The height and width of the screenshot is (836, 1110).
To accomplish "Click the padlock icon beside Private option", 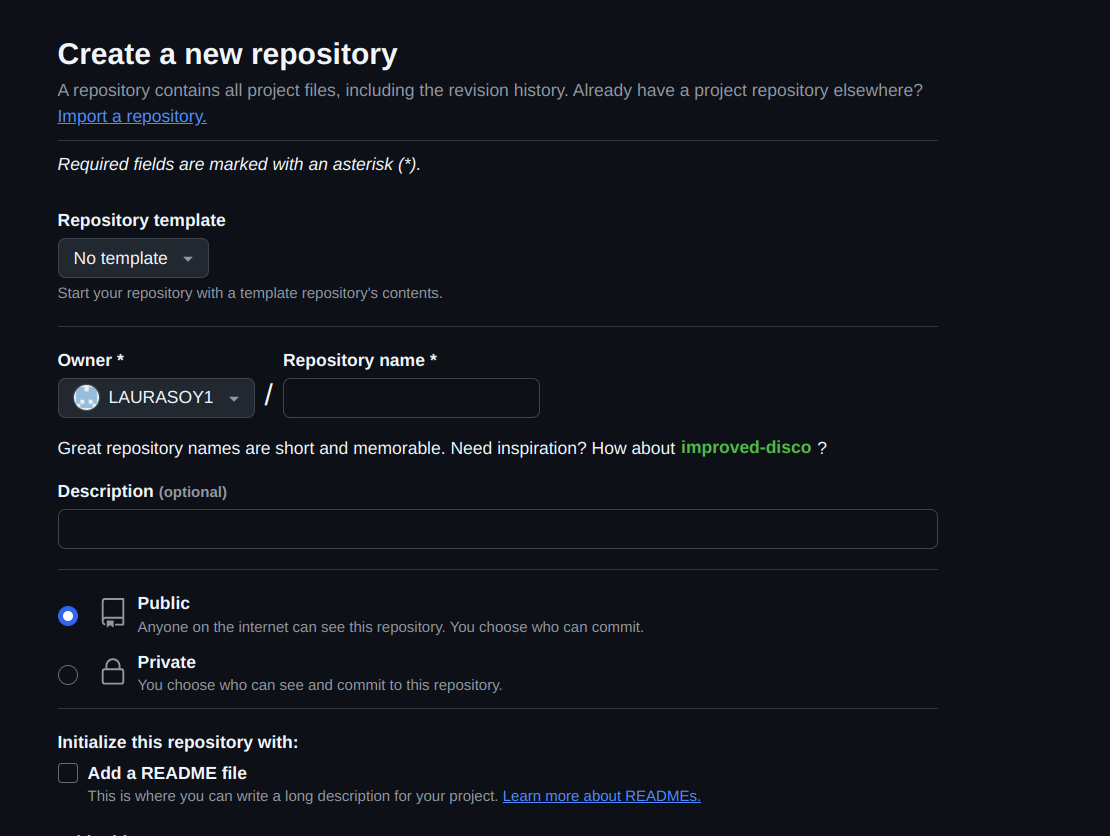I will tap(112, 672).
